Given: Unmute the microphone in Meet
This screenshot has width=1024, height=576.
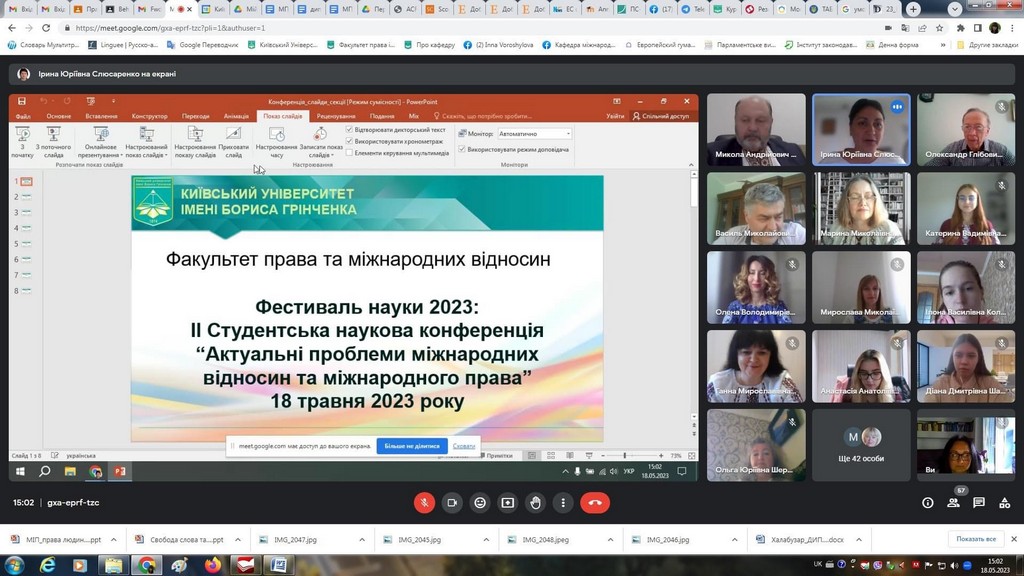Looking at the screenshot, I should 424,503.
